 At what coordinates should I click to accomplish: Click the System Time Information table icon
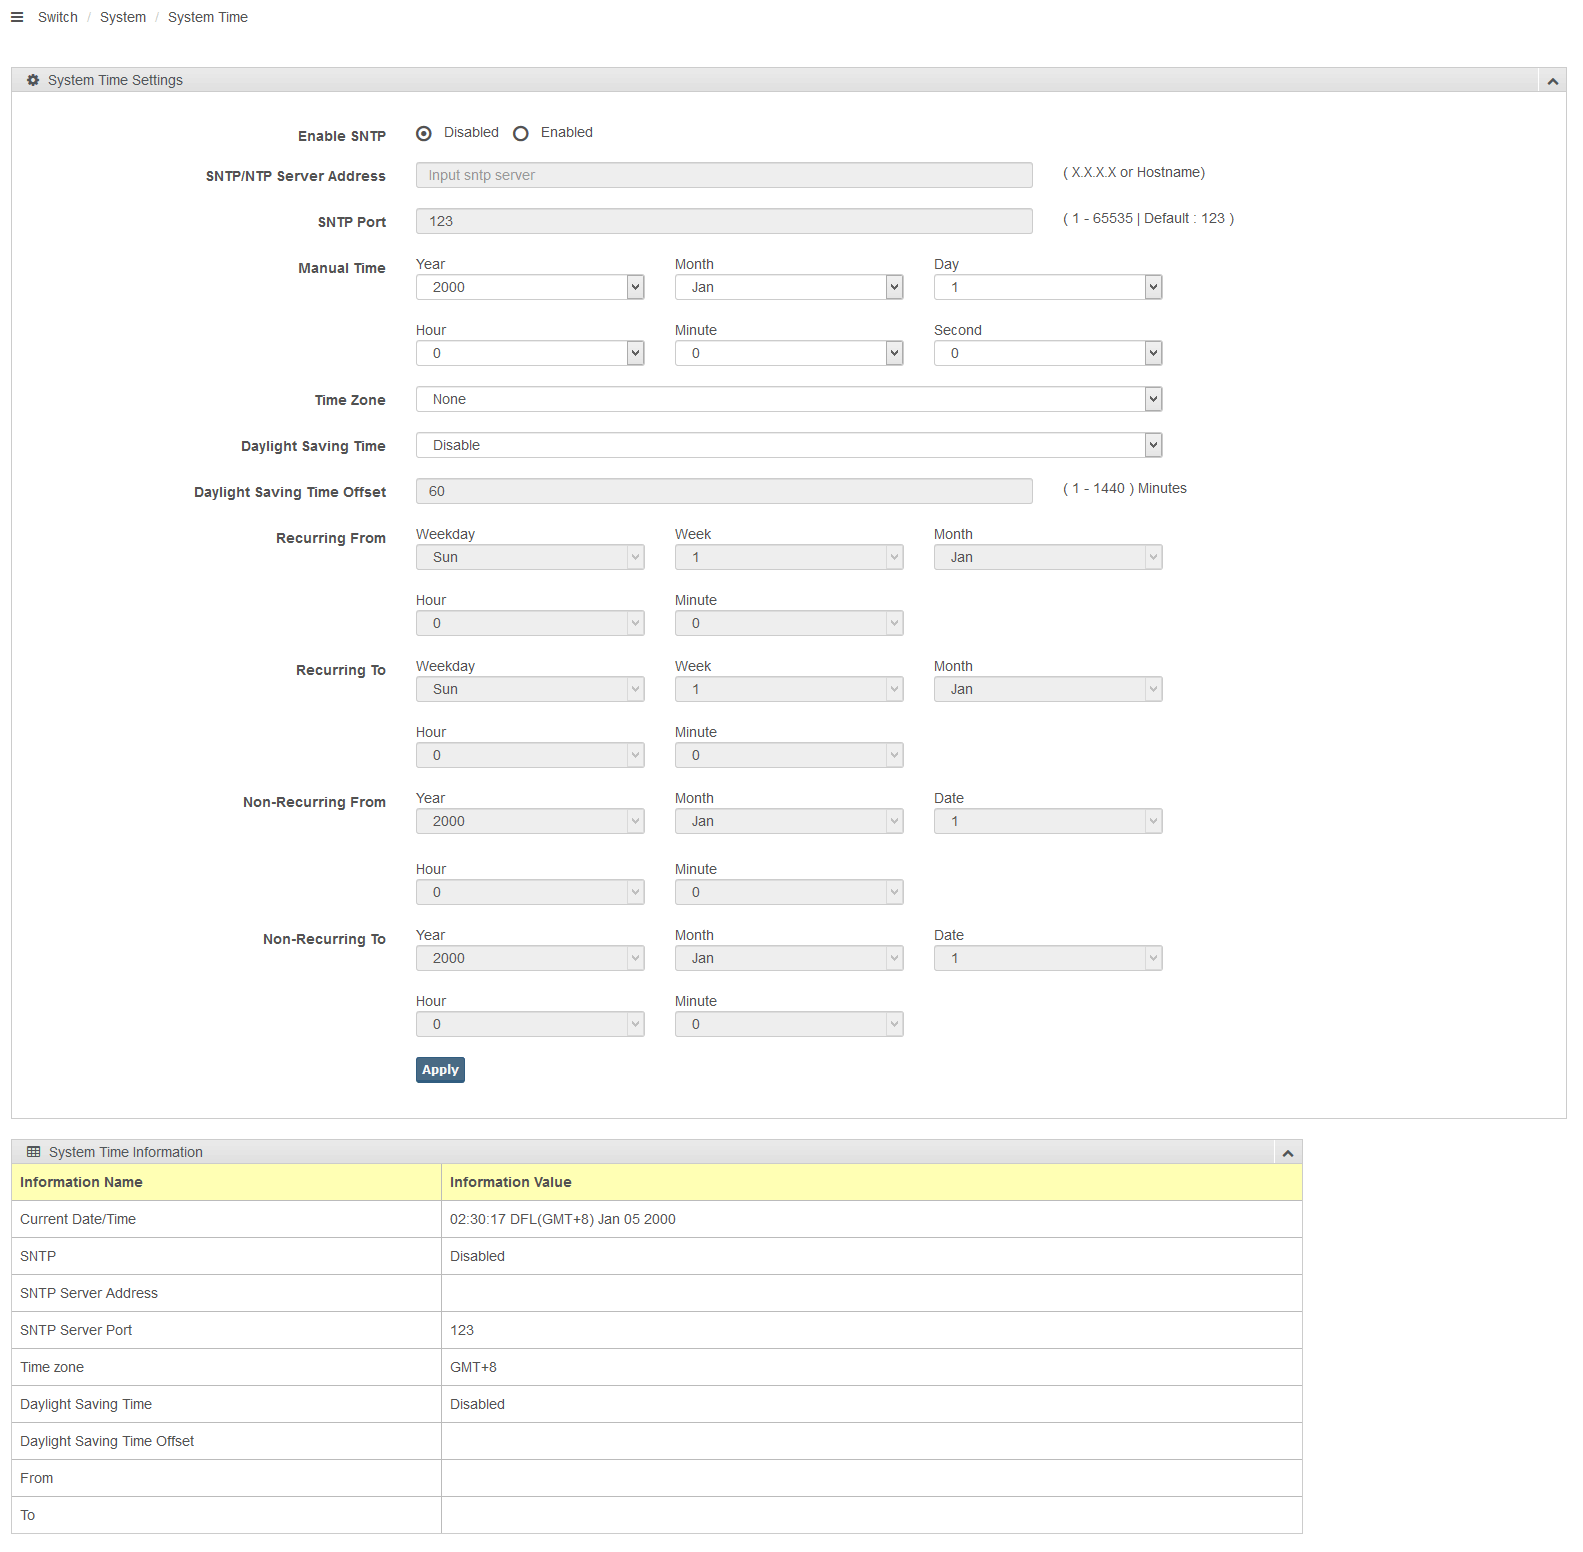point(34,1152)
